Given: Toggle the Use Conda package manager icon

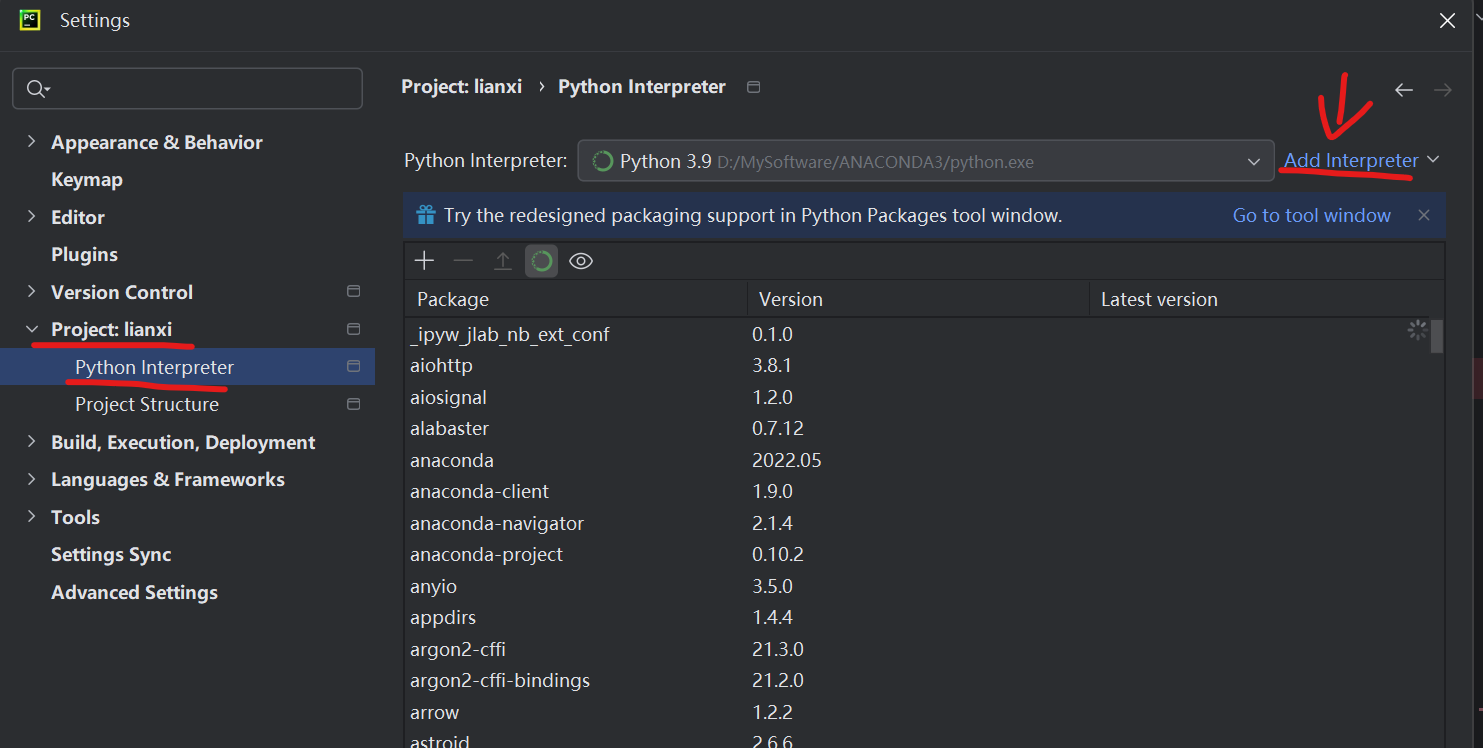Looking at the screenshot, I should click(x=542, y=261).
